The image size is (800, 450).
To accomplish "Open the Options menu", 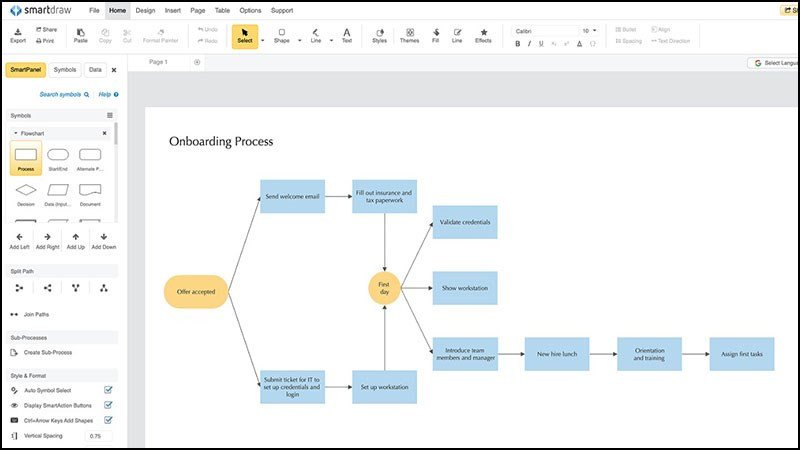I will 251,10.
